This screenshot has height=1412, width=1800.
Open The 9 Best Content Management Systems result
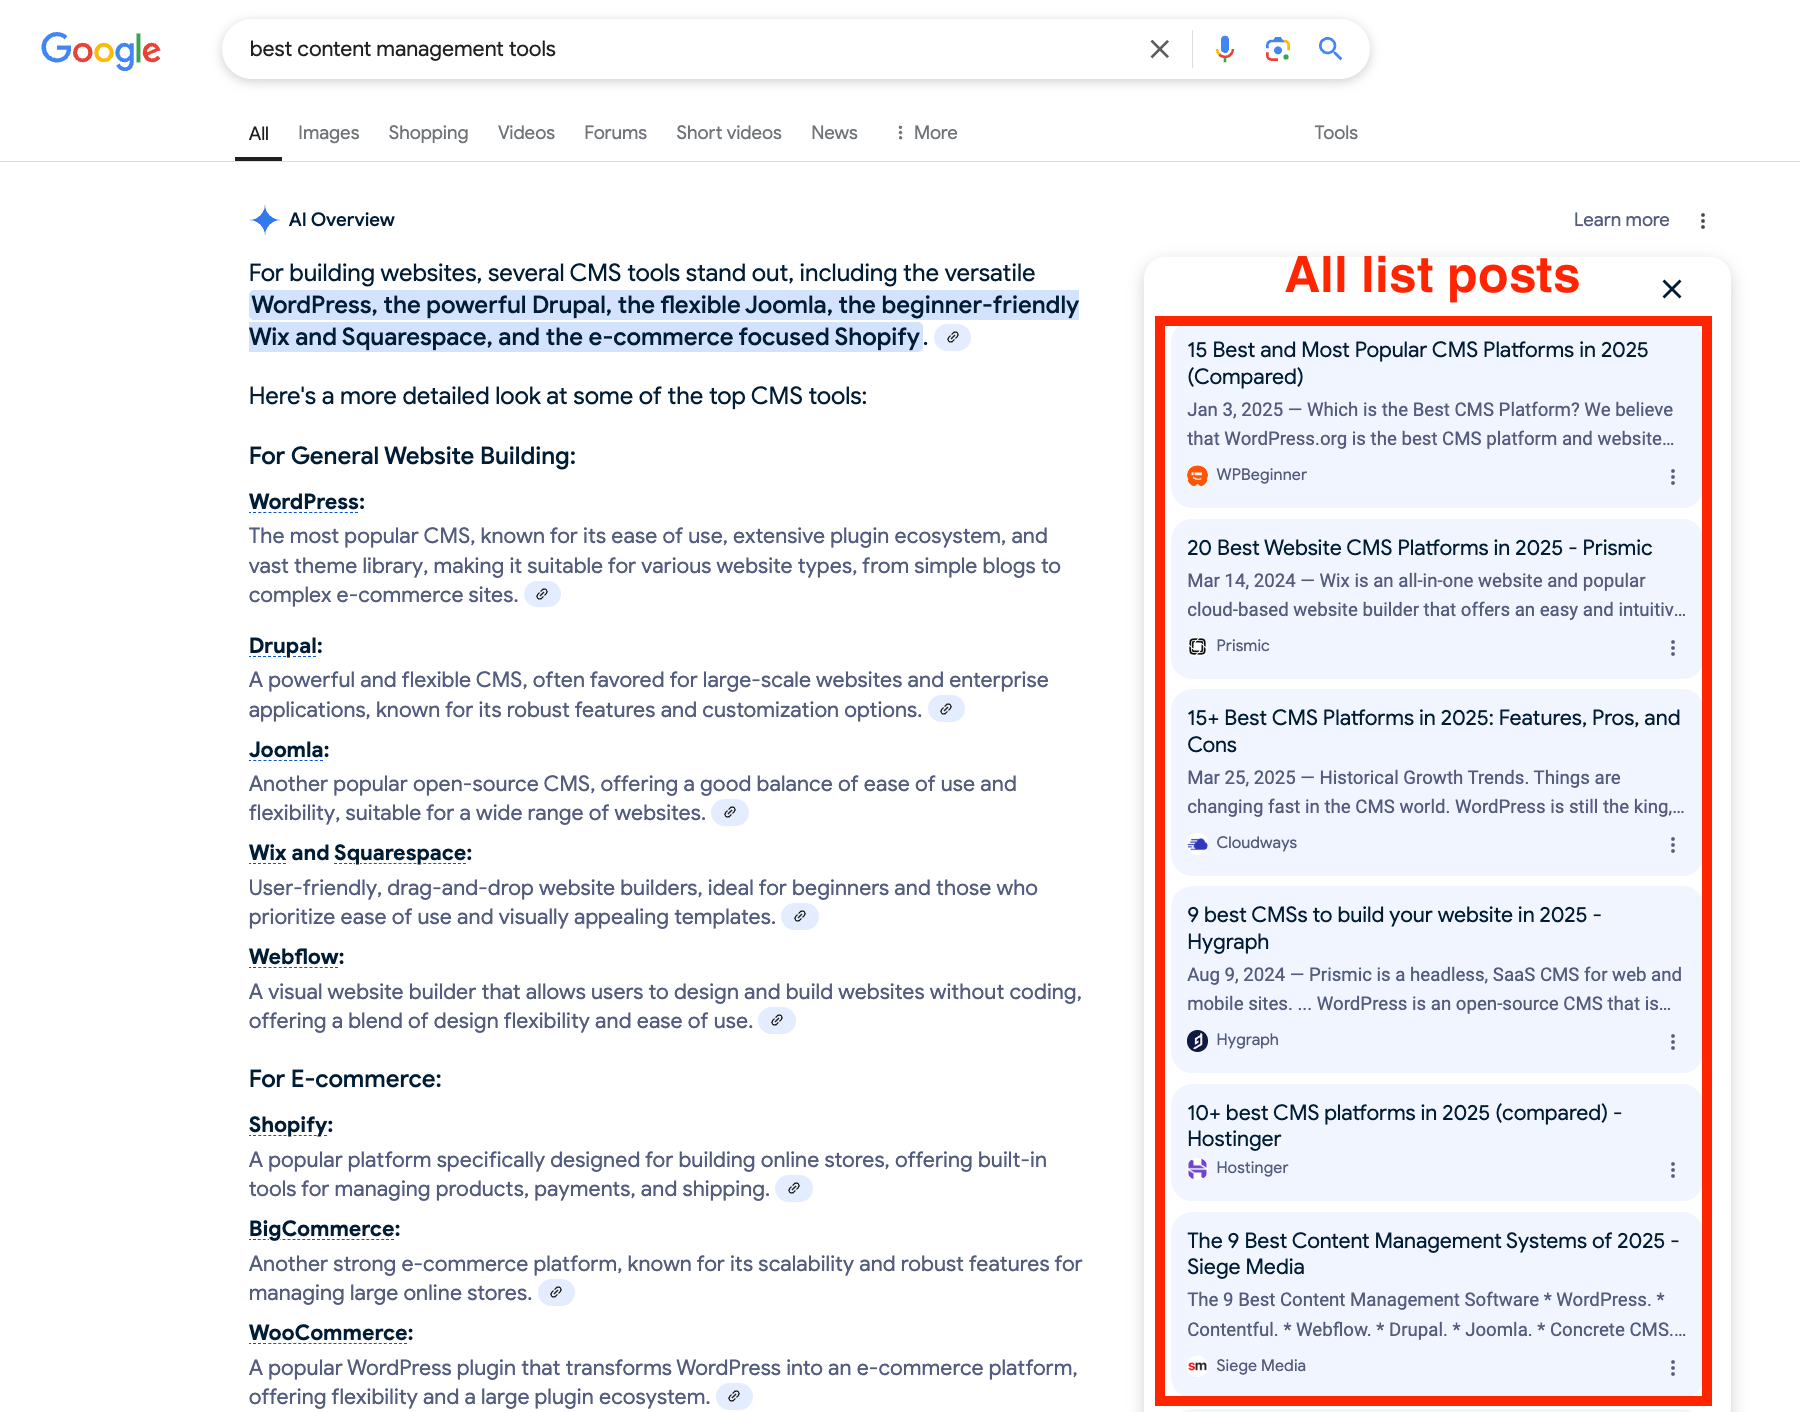(x=1433, y=1253)
